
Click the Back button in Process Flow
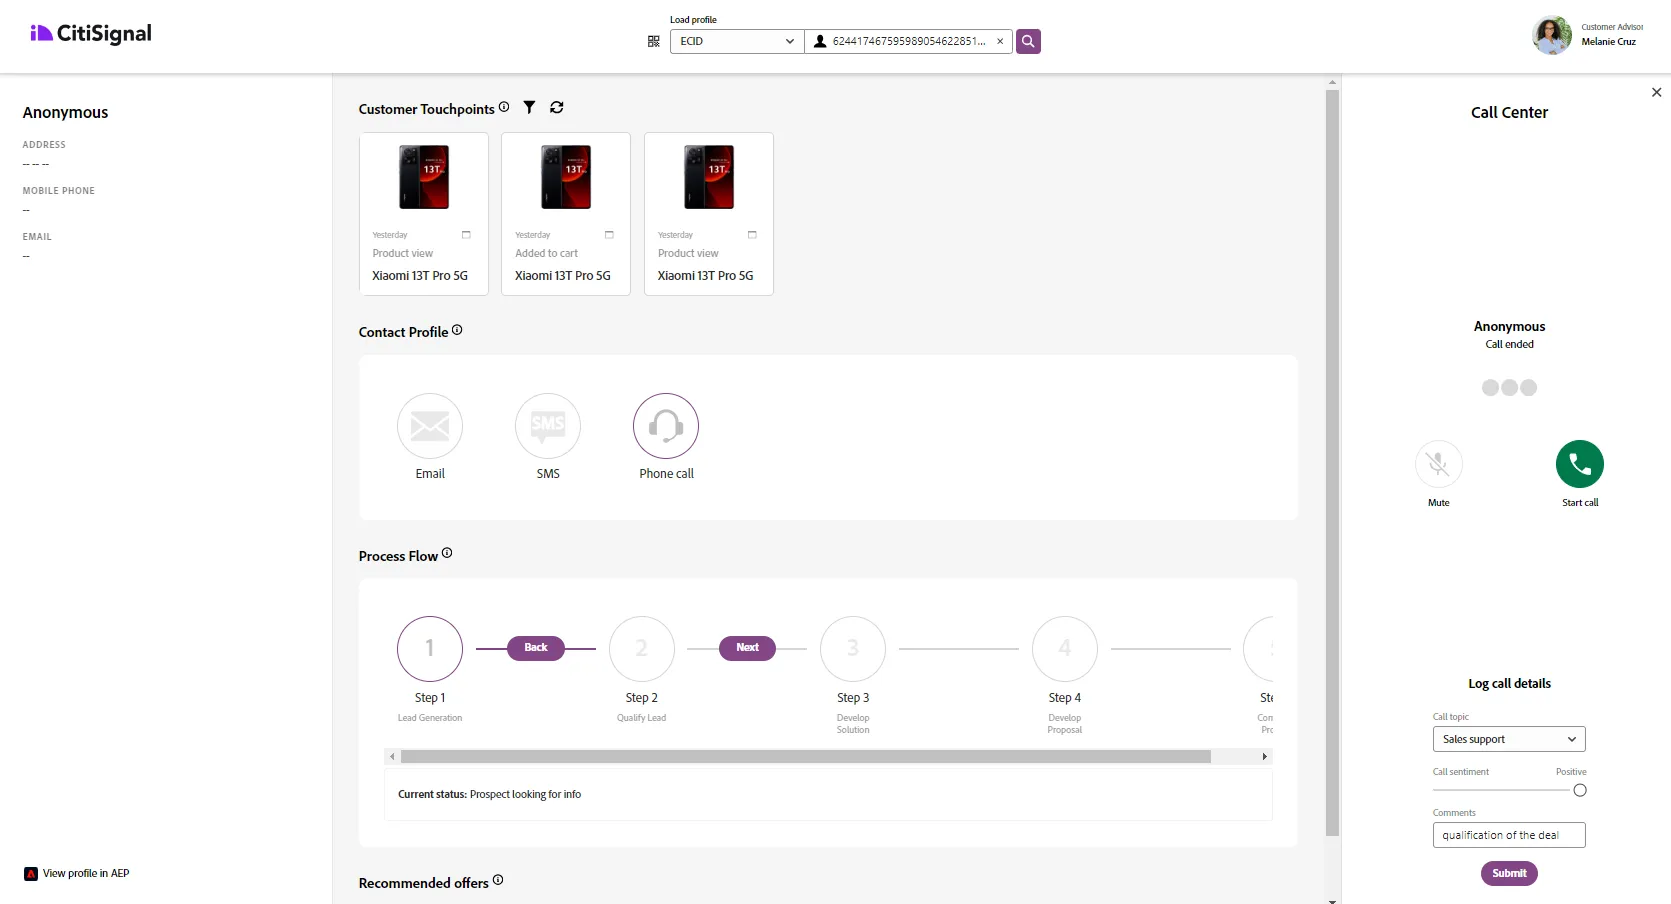click(536, 648)
